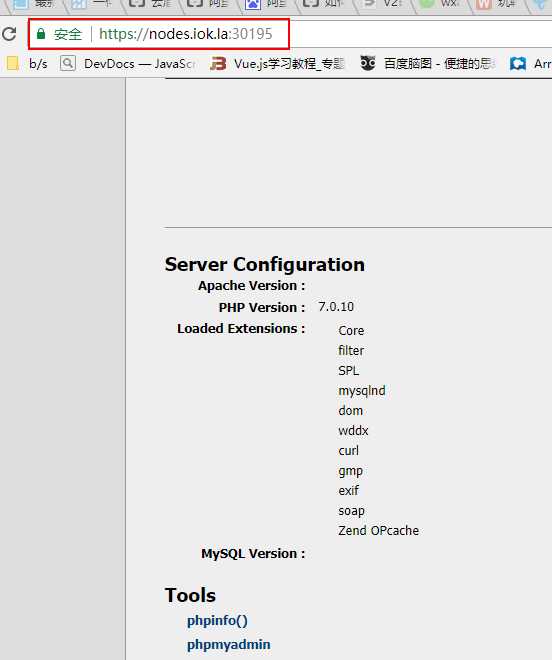Click the DevDocs bookmark magnifier icon
The width and height of the screenshot is (552, 660).
(67, 64)
